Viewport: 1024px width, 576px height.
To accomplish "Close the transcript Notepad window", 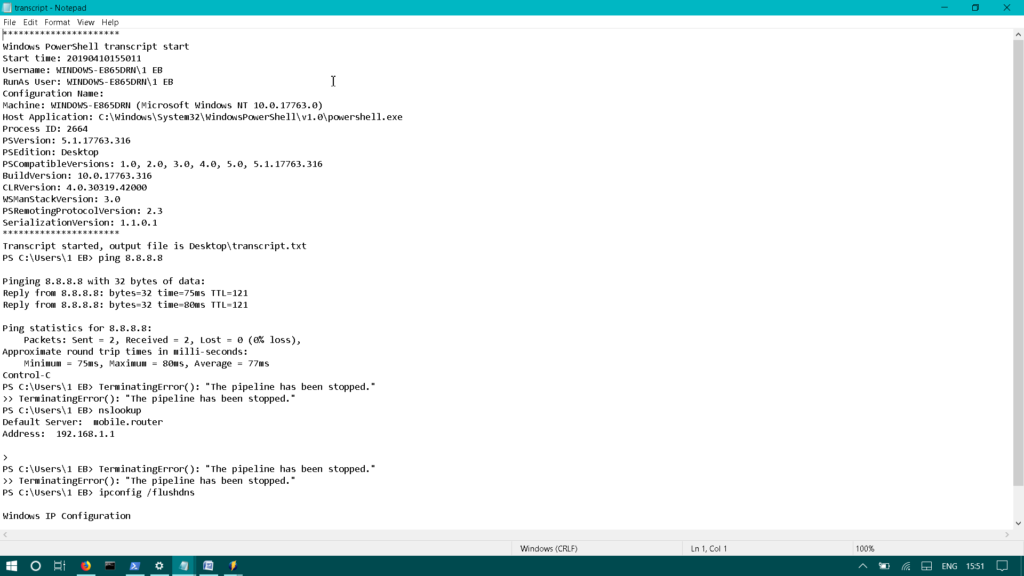I will point(1006,8).
